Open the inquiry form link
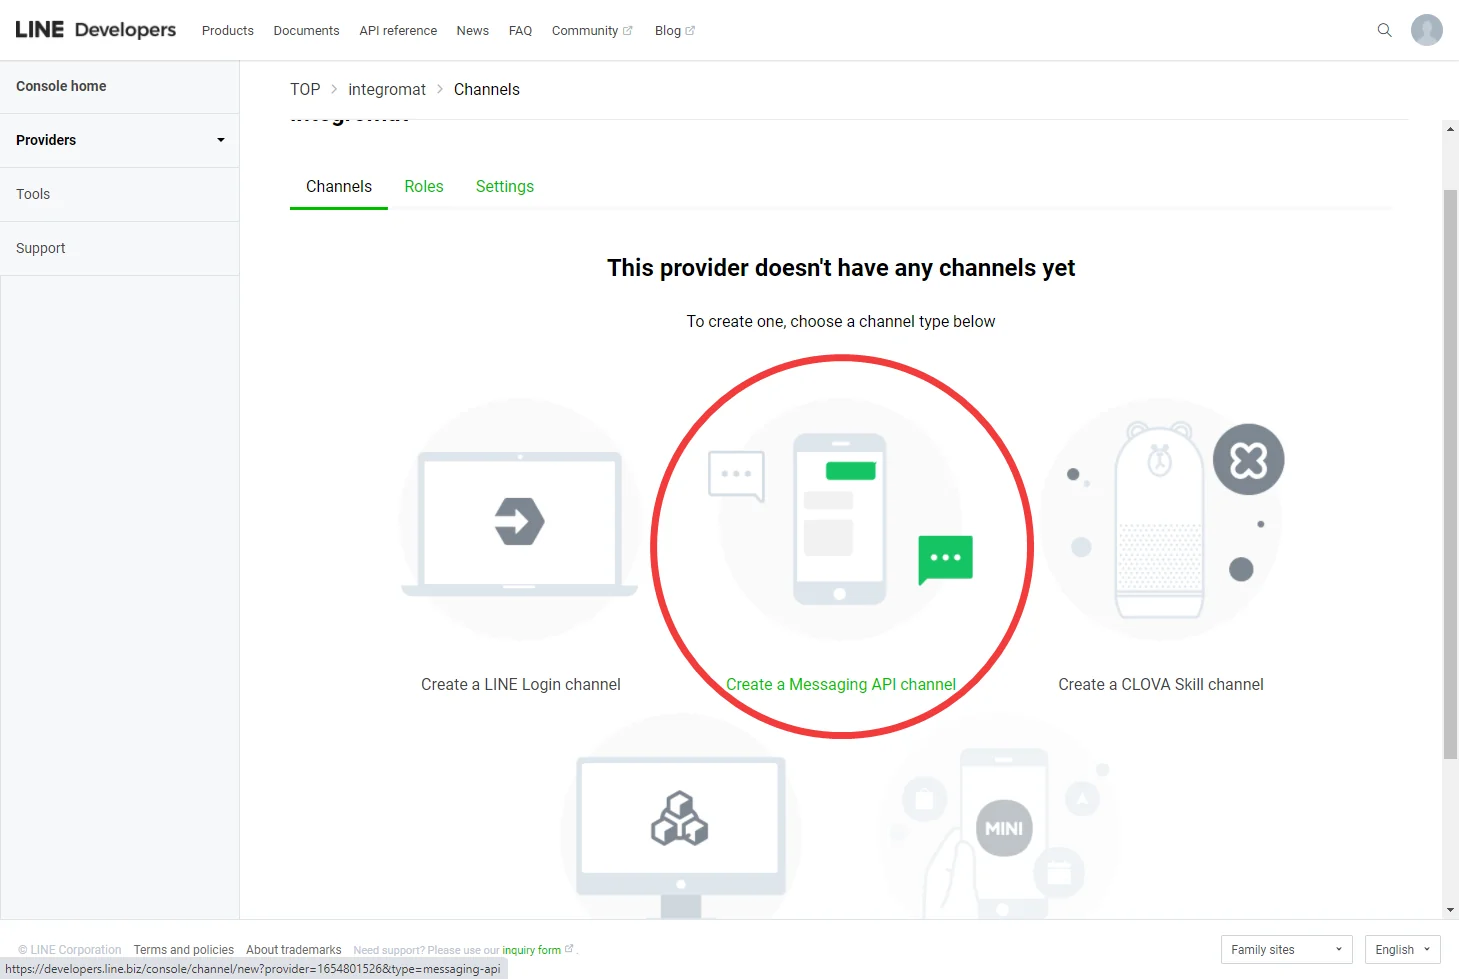1459x979 pixels. (x=531, y=950)
